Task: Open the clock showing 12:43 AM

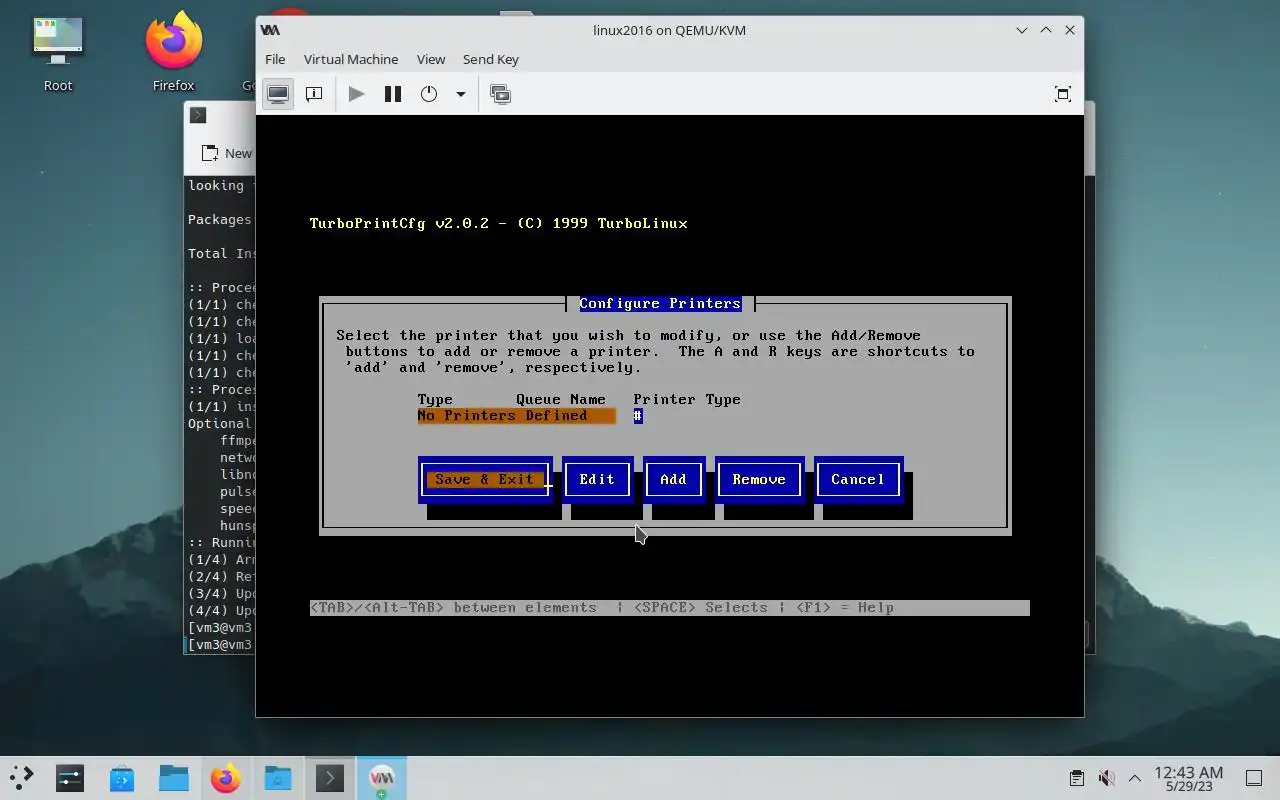Action: point(1189,779)
